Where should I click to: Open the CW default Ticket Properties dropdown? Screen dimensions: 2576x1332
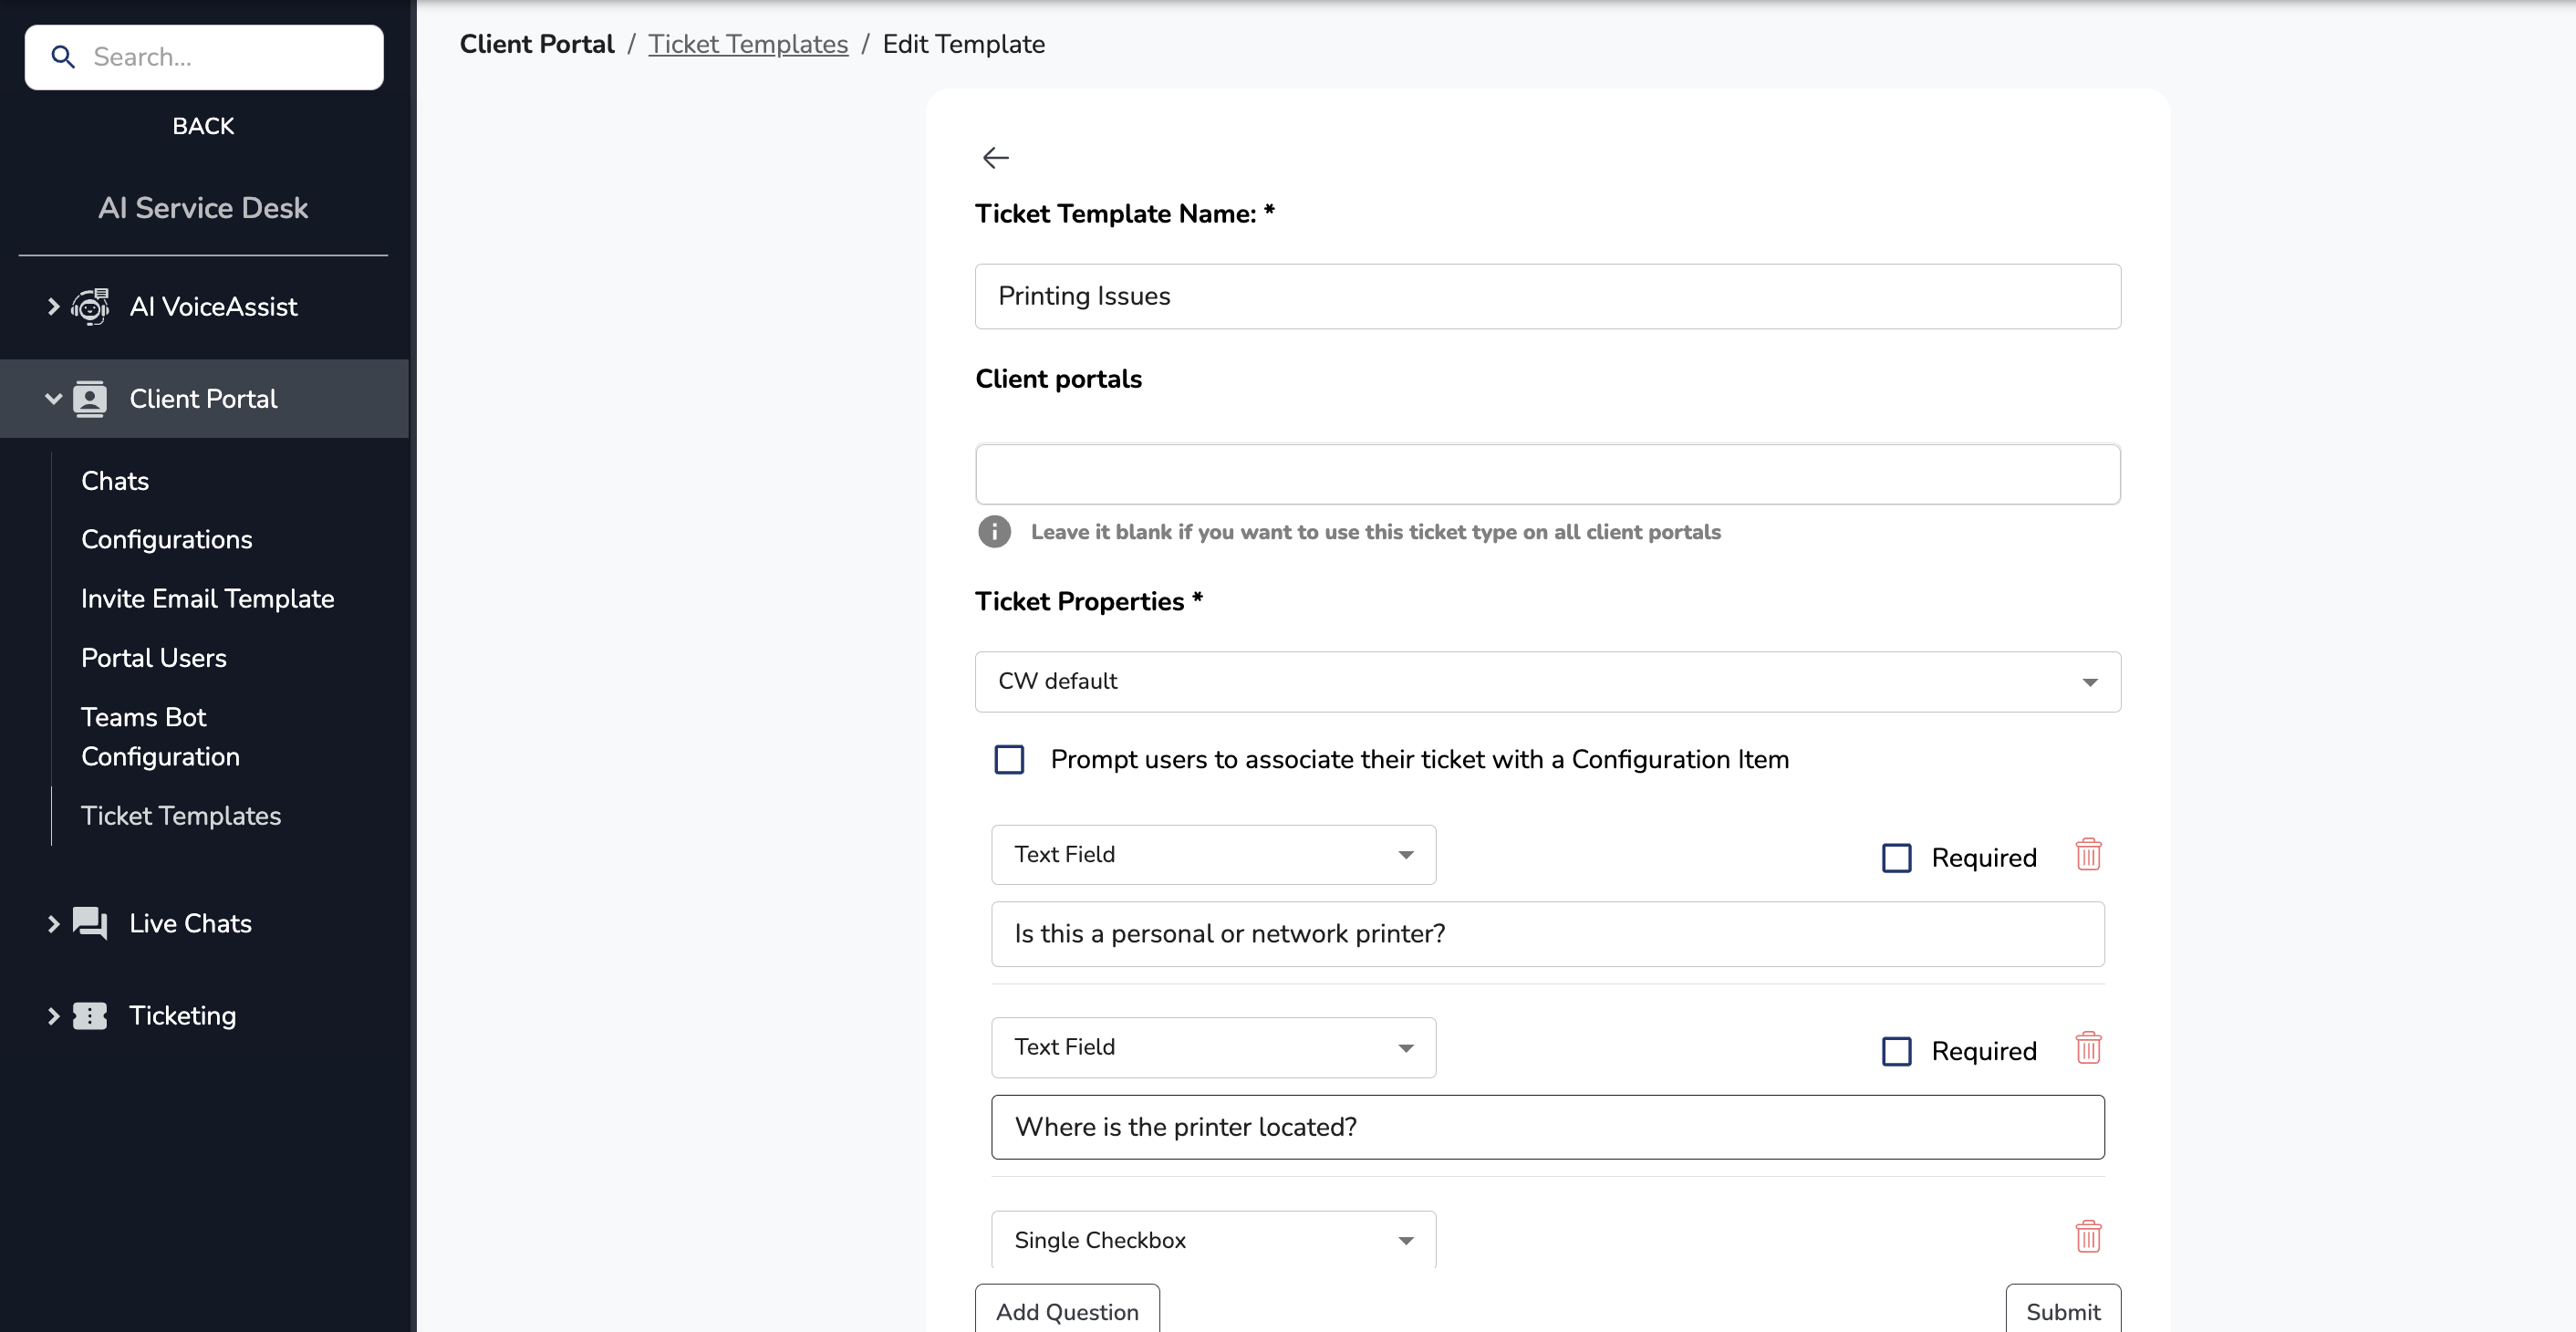click(1547, 682)
